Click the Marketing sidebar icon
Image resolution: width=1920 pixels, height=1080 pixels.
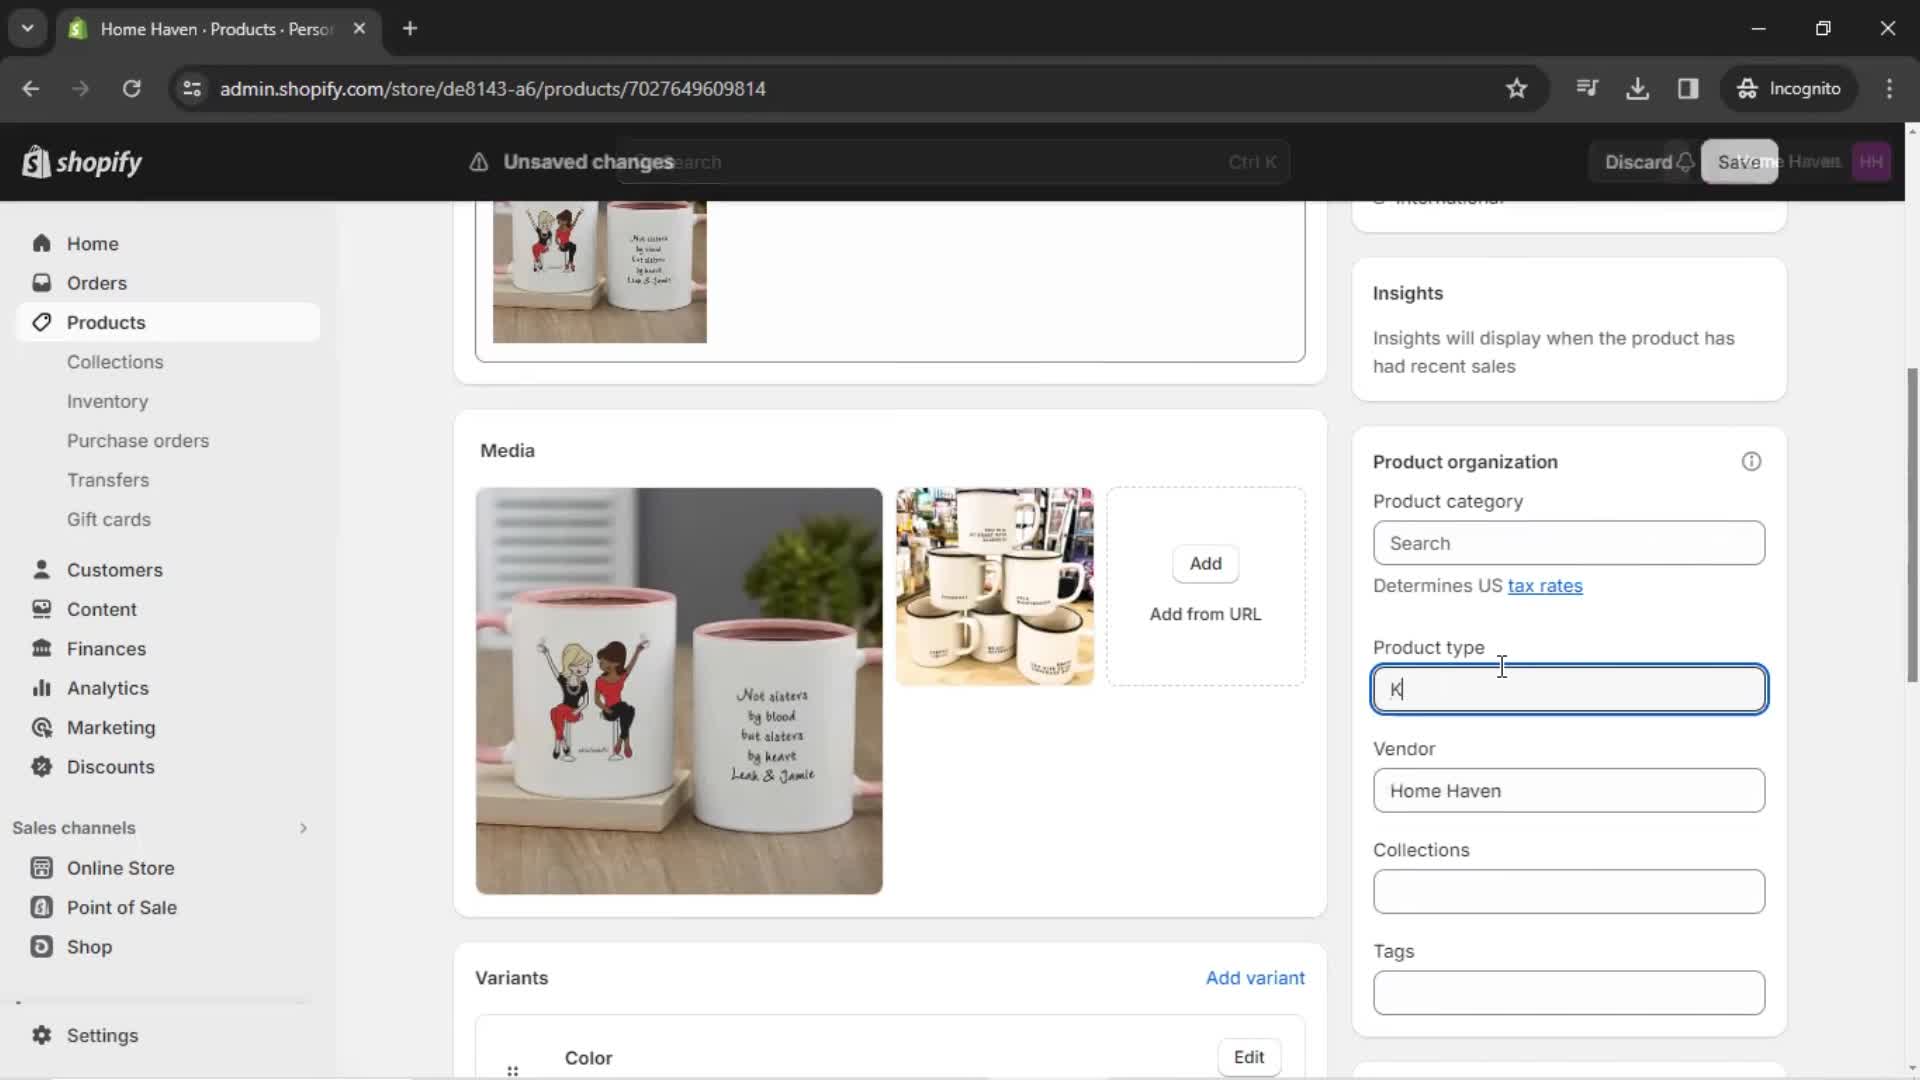pos(41,728)
